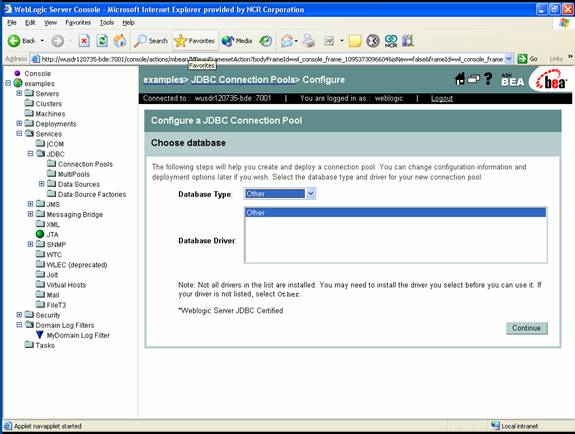This screenshot has width=575, height=434.
Task: Collapse the examples domain node
Action: [x=8, y=83]
